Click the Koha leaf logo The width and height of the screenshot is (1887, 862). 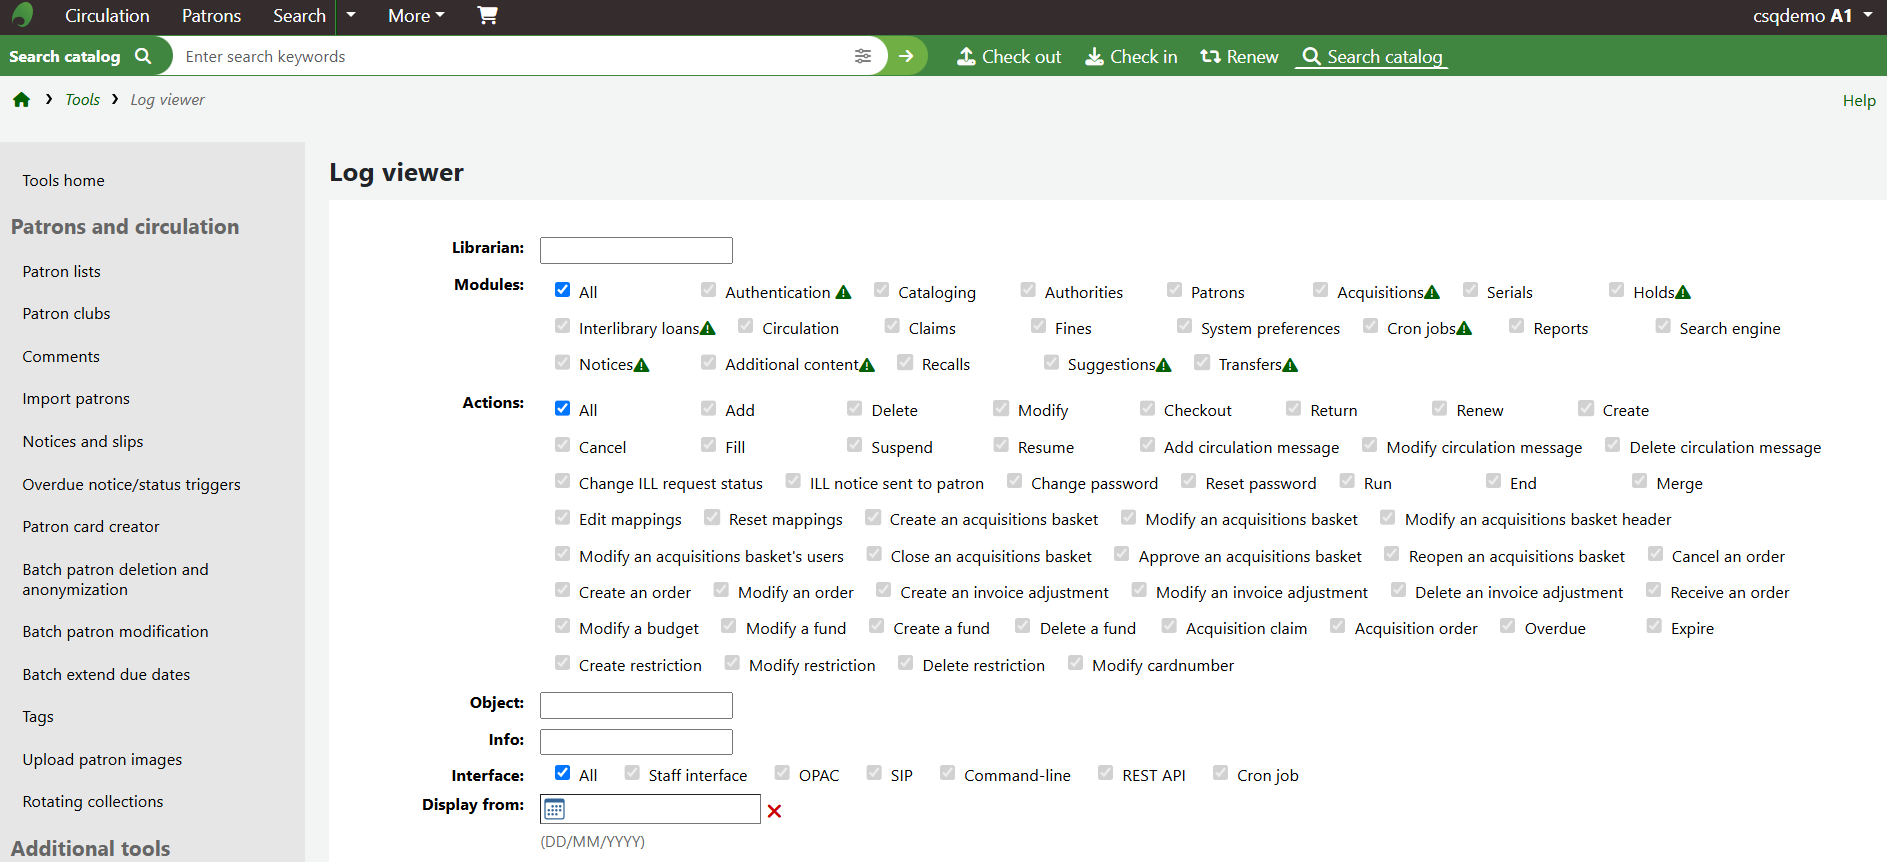22,15
